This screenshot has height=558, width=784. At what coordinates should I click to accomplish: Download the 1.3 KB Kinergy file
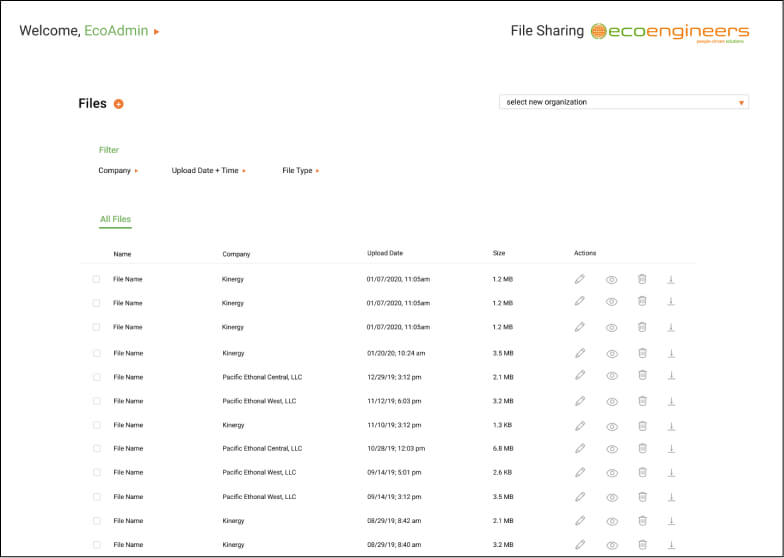pos(672,426)
